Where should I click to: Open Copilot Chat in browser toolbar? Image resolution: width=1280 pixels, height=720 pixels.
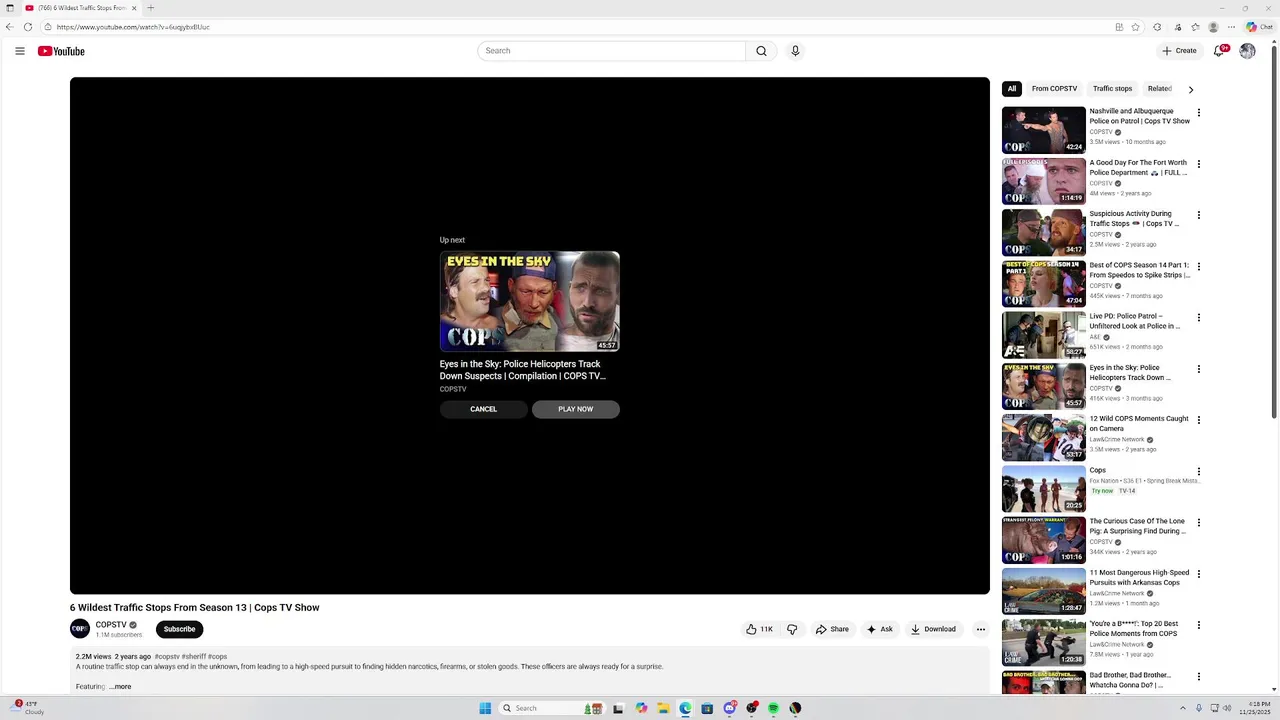1259,27
